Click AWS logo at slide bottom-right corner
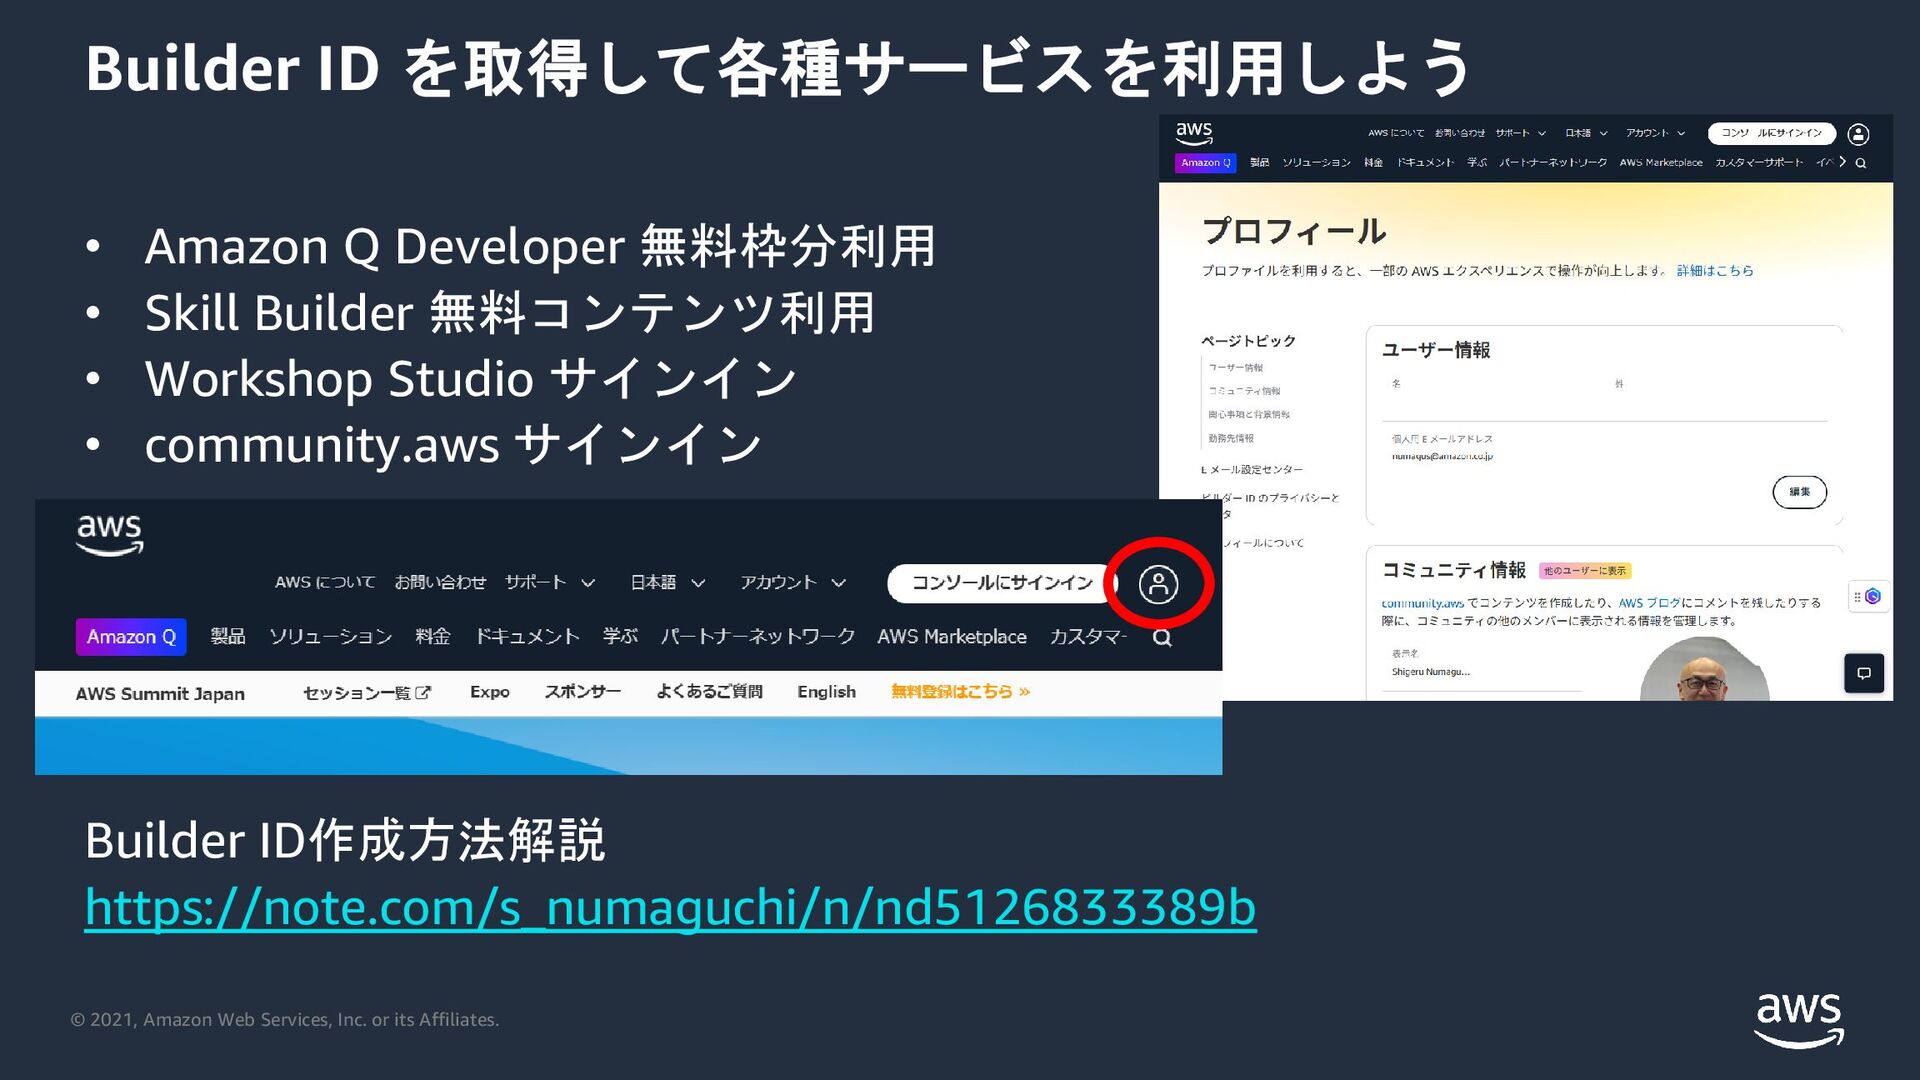 coord(1799,1018)
